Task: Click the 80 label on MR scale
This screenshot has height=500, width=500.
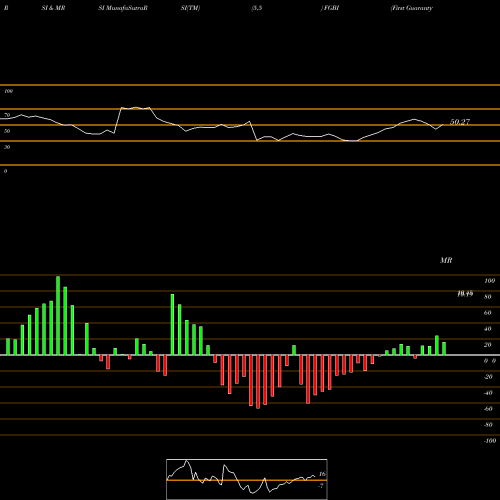Action: [x=488, y=297]
